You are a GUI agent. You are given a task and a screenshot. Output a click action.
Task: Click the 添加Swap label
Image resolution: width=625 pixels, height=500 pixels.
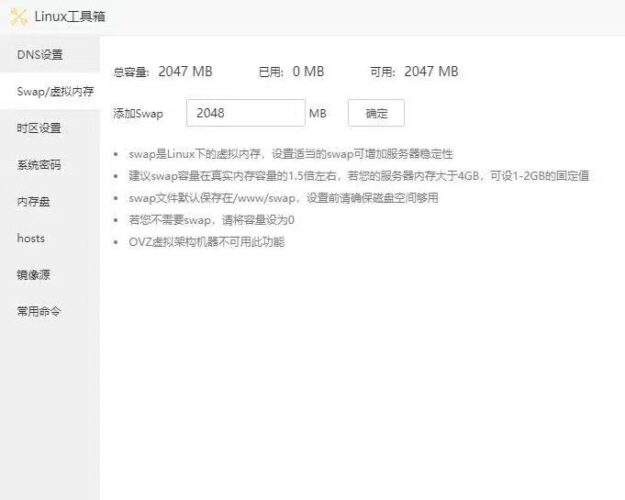pyautogui.click(x=138, y=114)
